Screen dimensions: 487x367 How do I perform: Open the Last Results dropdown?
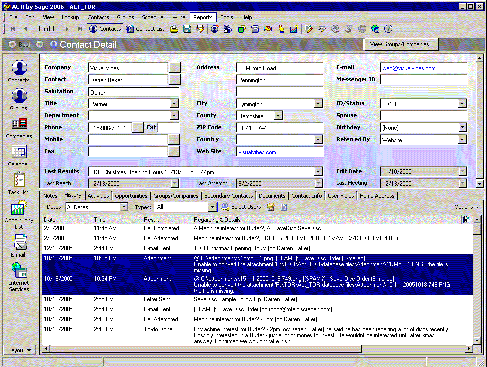pyautogui.click(x=318, y=172)
